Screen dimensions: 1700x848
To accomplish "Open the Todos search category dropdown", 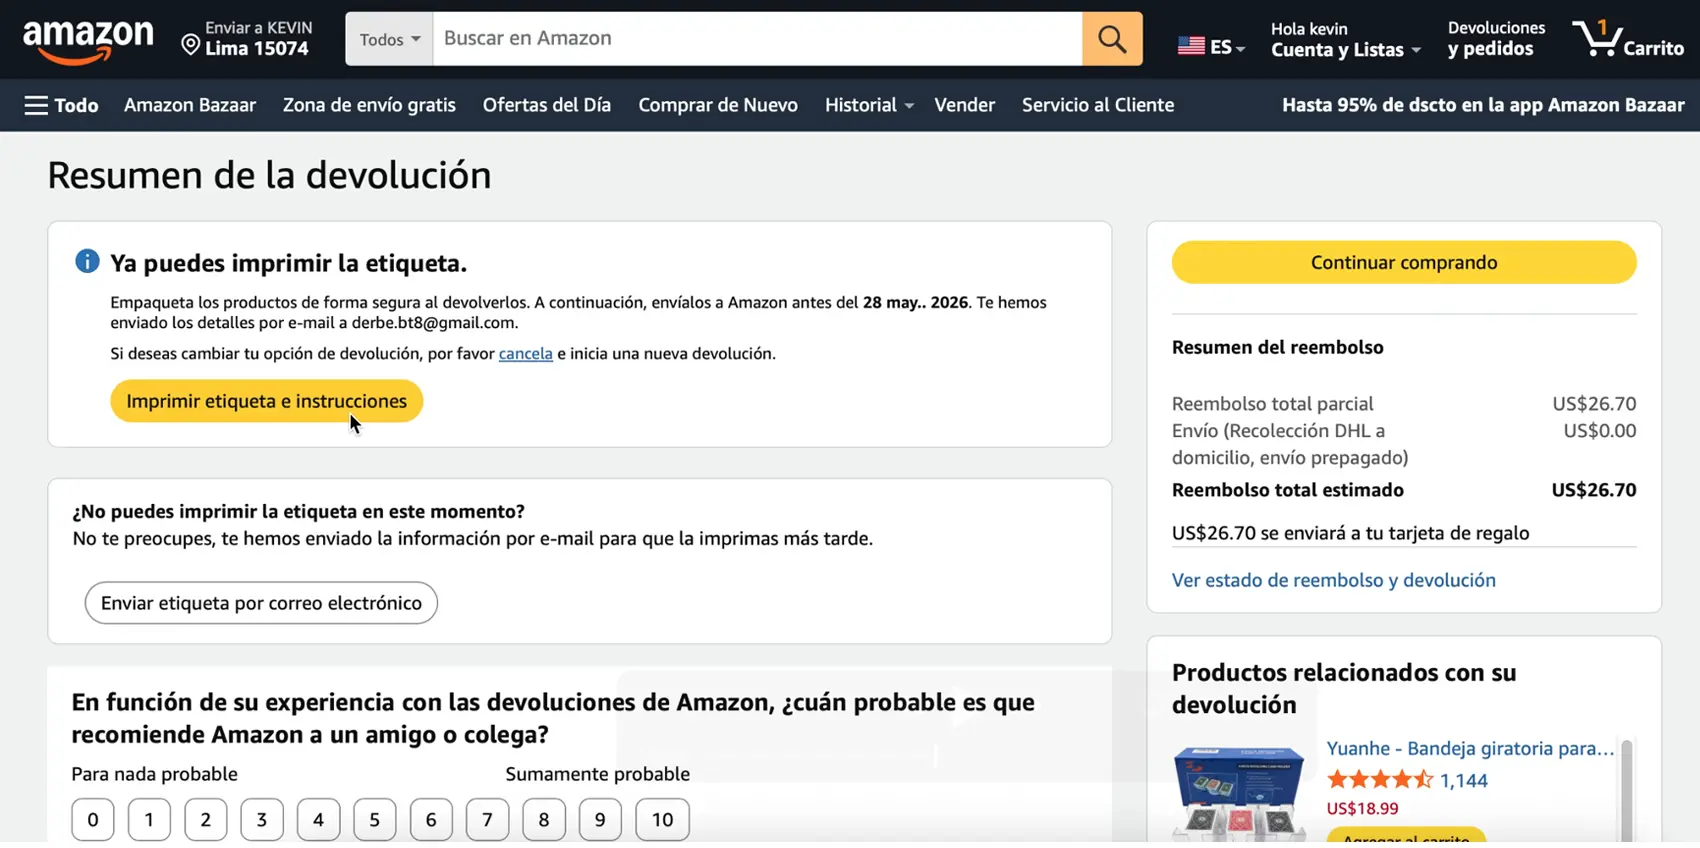I will pyautogui.click(x=389, y=39).
